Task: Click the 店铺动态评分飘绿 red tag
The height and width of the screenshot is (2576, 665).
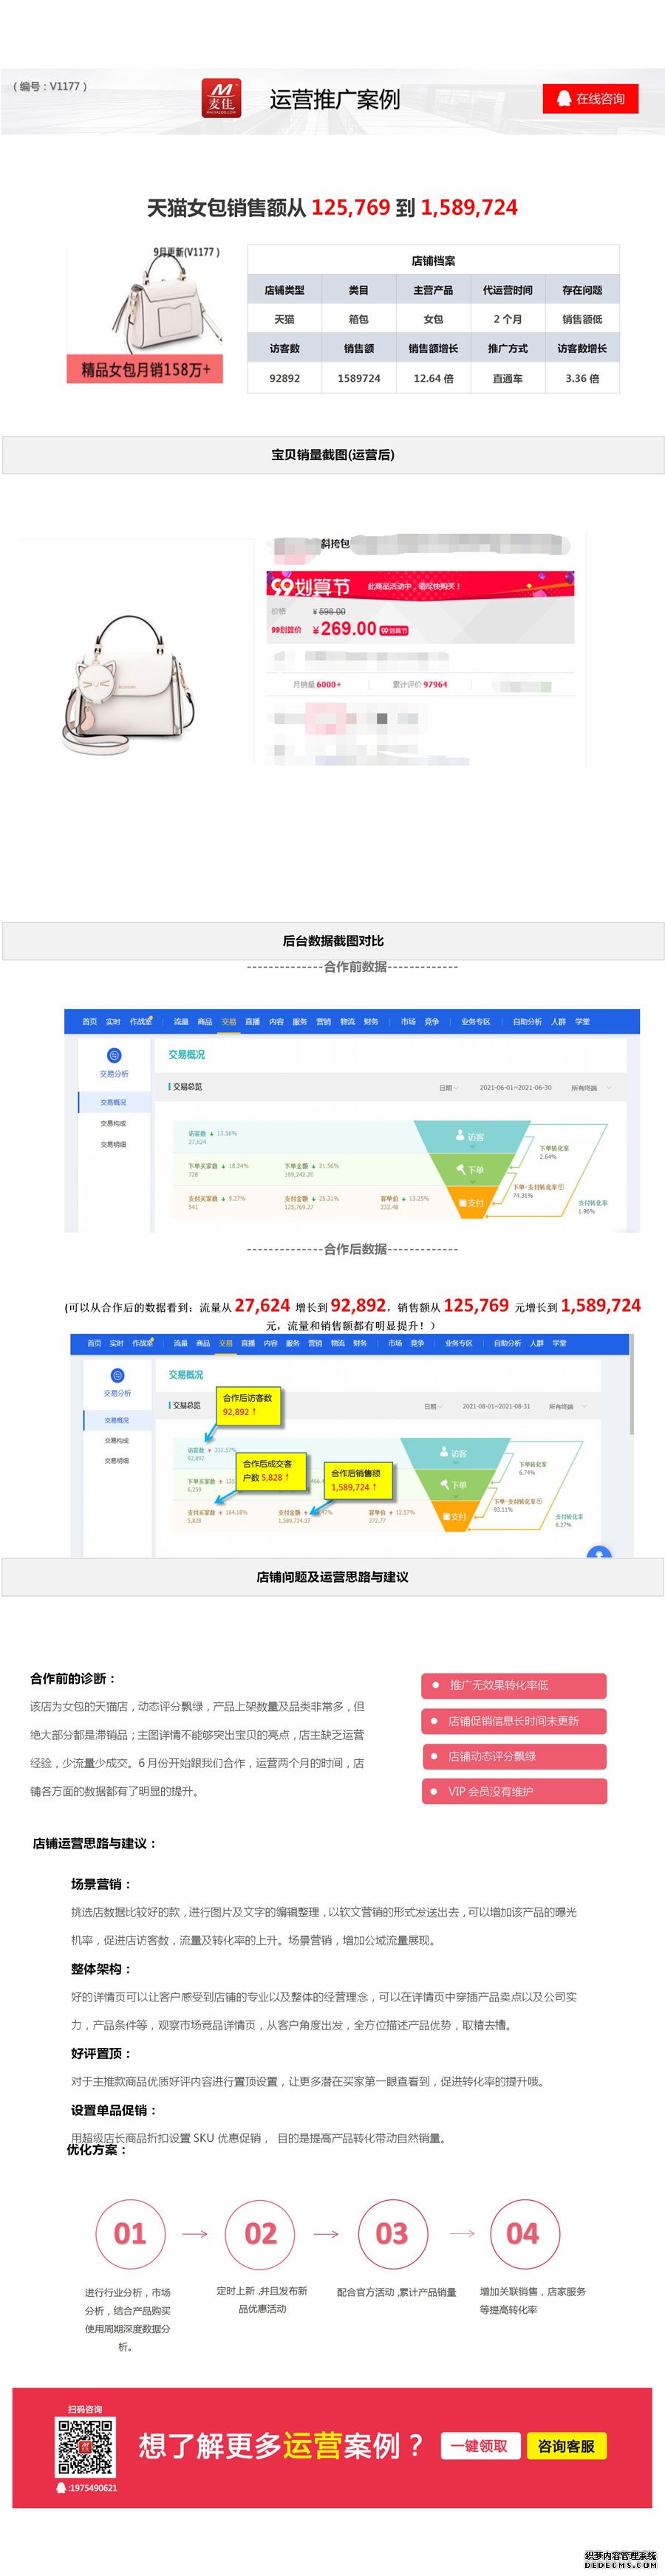Action: point(514,1756)
